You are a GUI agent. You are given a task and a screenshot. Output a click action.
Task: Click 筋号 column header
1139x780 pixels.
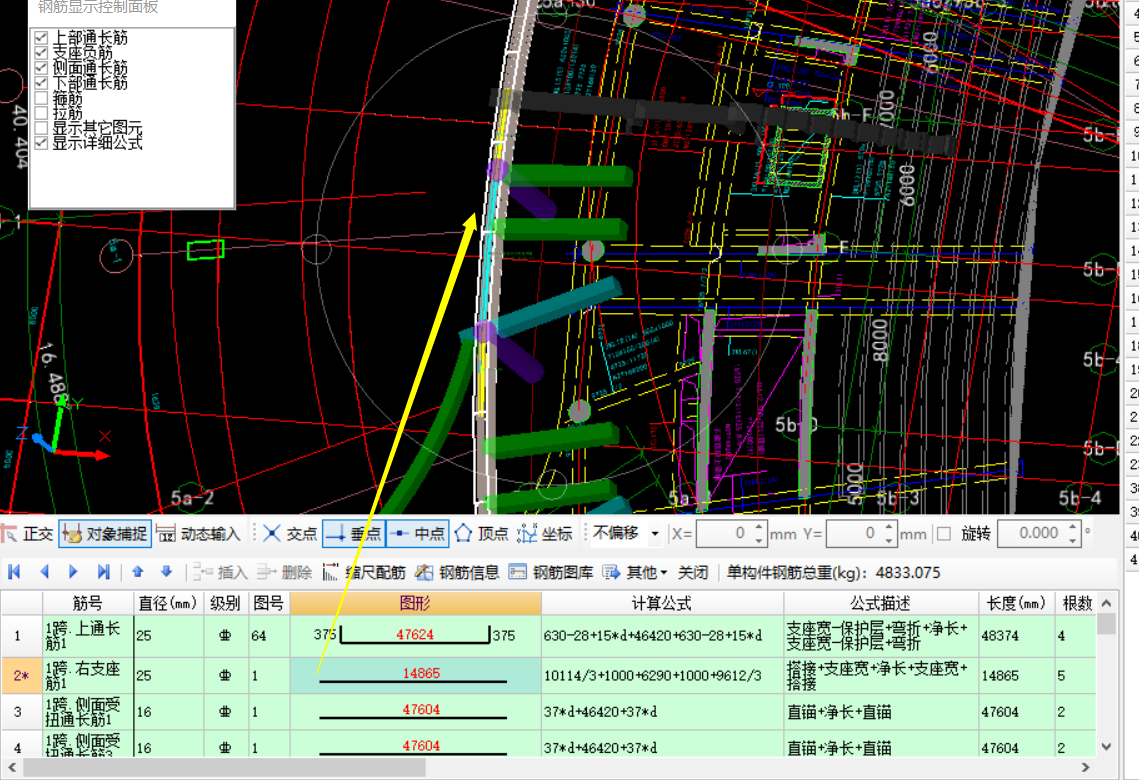point(88,603)
